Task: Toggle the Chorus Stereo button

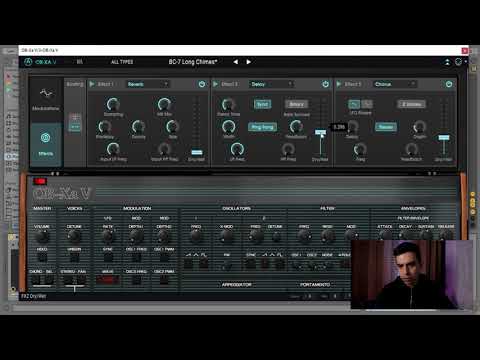Action: 386,127
